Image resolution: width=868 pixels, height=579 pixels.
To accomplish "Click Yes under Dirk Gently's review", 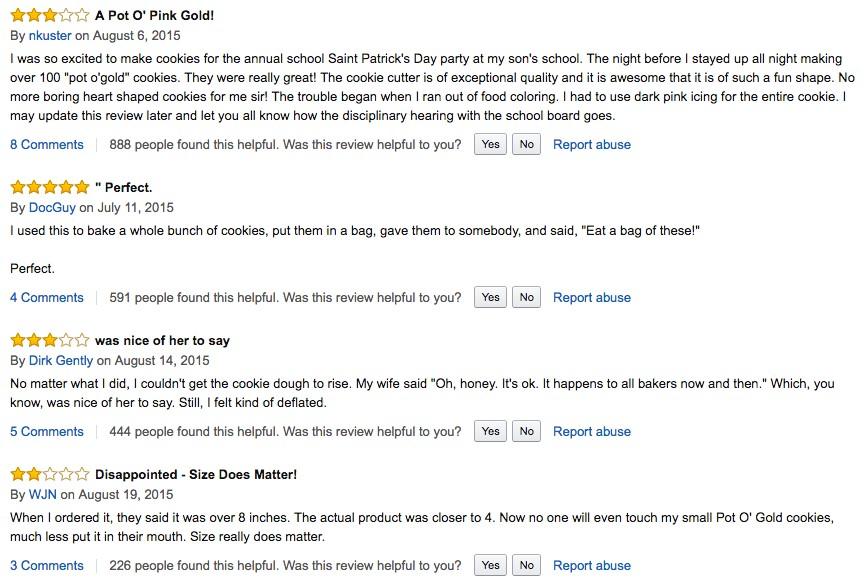I will [x=489, y=431].
